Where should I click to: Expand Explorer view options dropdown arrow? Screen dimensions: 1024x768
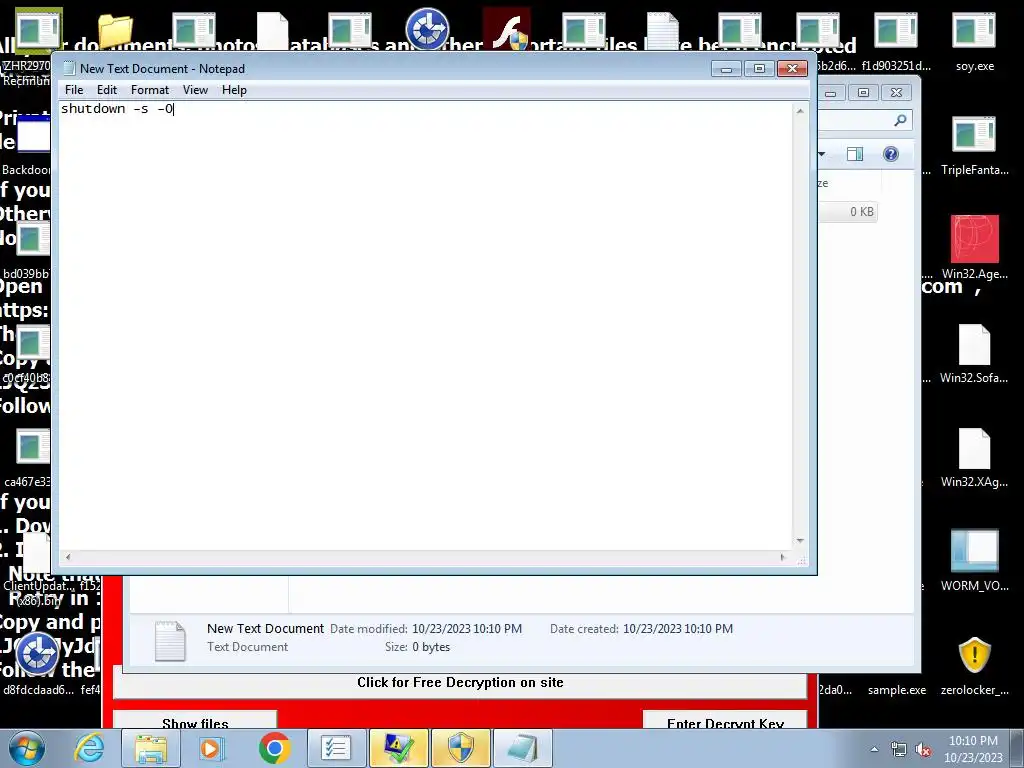pos(822,154)
